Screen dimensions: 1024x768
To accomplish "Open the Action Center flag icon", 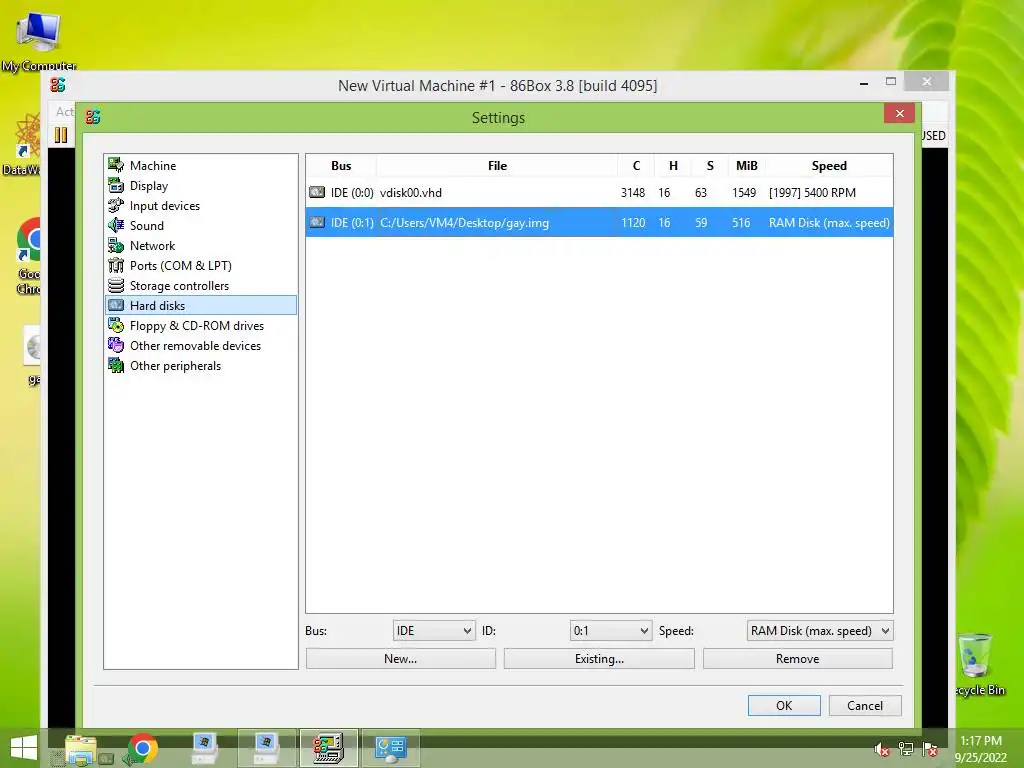I will coord(930,749).
